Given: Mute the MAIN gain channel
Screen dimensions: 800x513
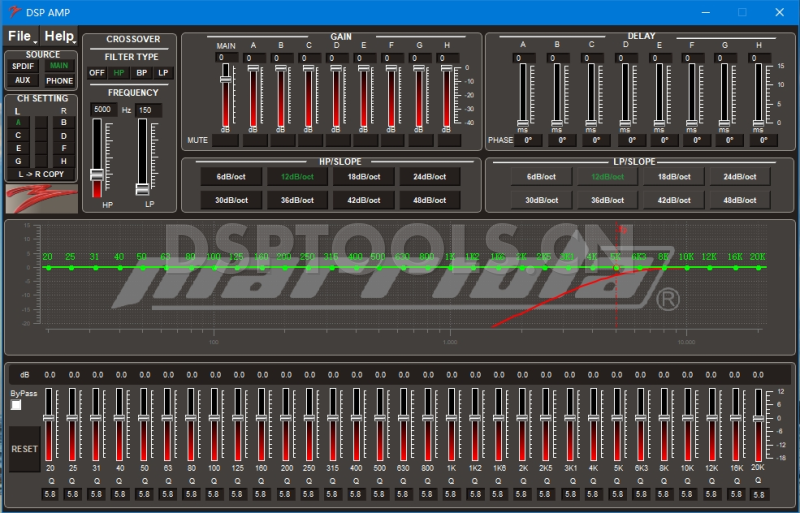Looking at the screenshot, I should 225,141.
